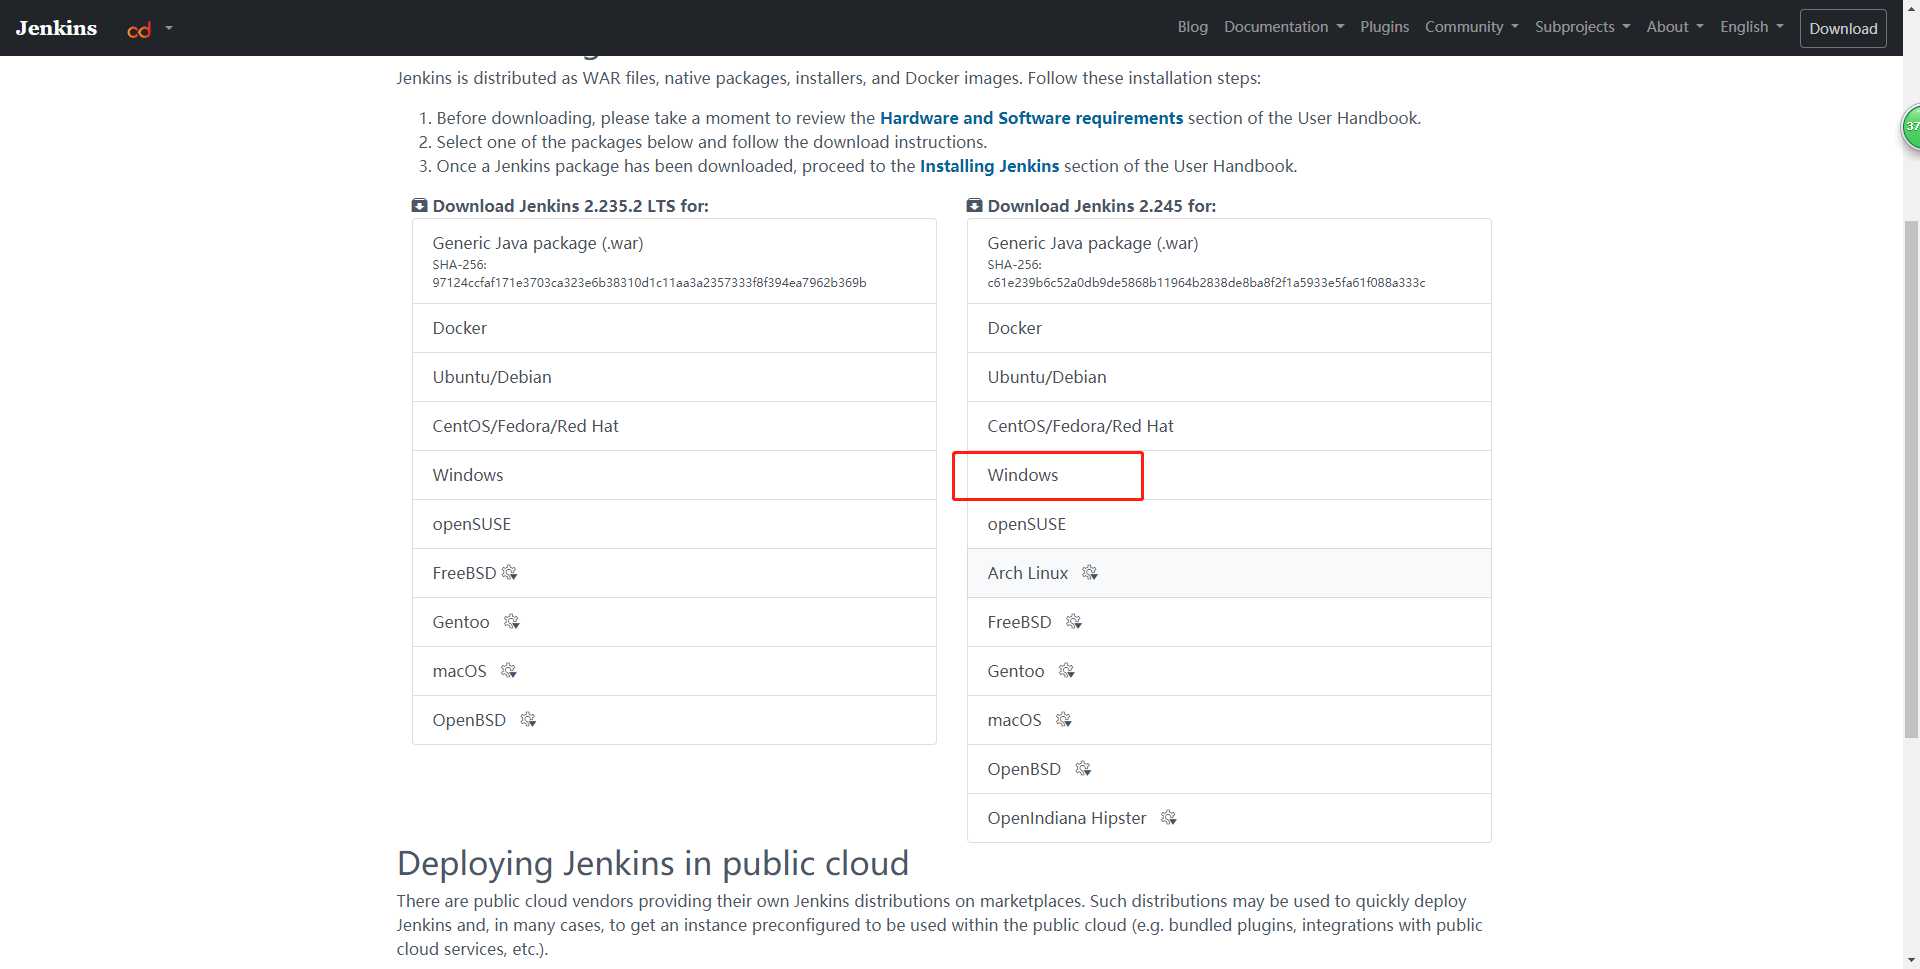Select Windows under Jenkins 2.245 downloads
This screenshot has width=1920, height=969.
(1229, 475)
